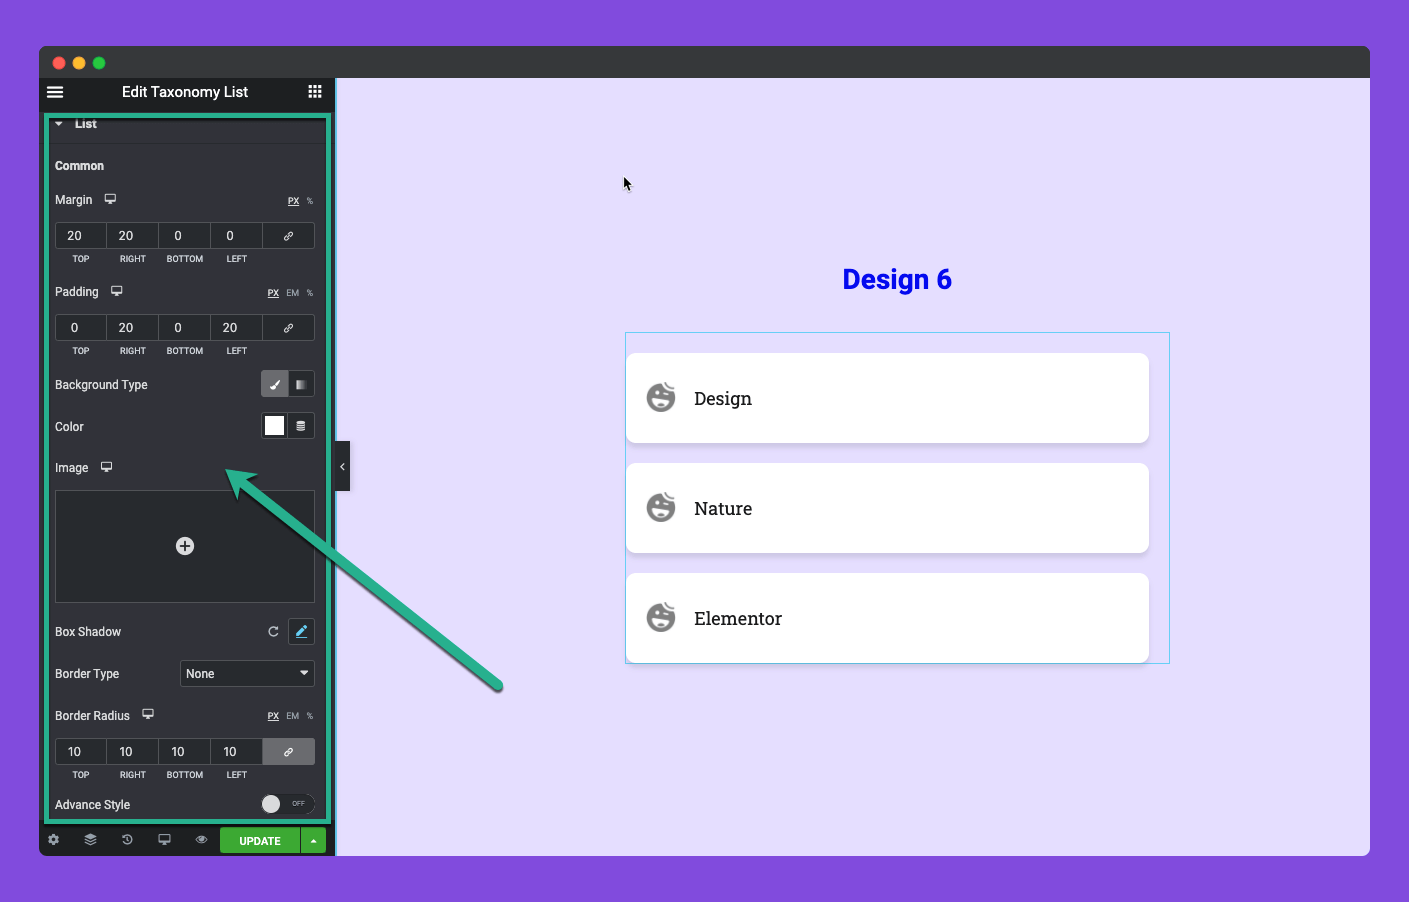Edit the Margin top value
This screenshot has width=1409, height=902.
81,236
